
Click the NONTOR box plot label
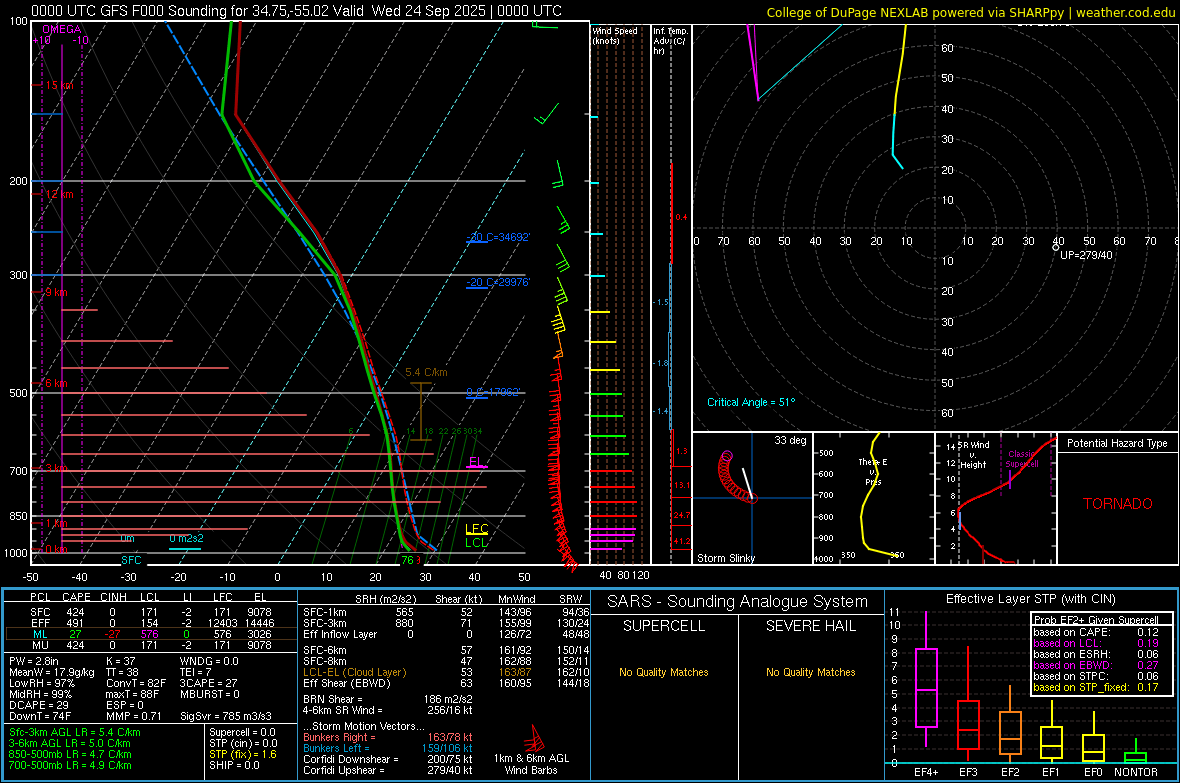(x=1136, y=772)
